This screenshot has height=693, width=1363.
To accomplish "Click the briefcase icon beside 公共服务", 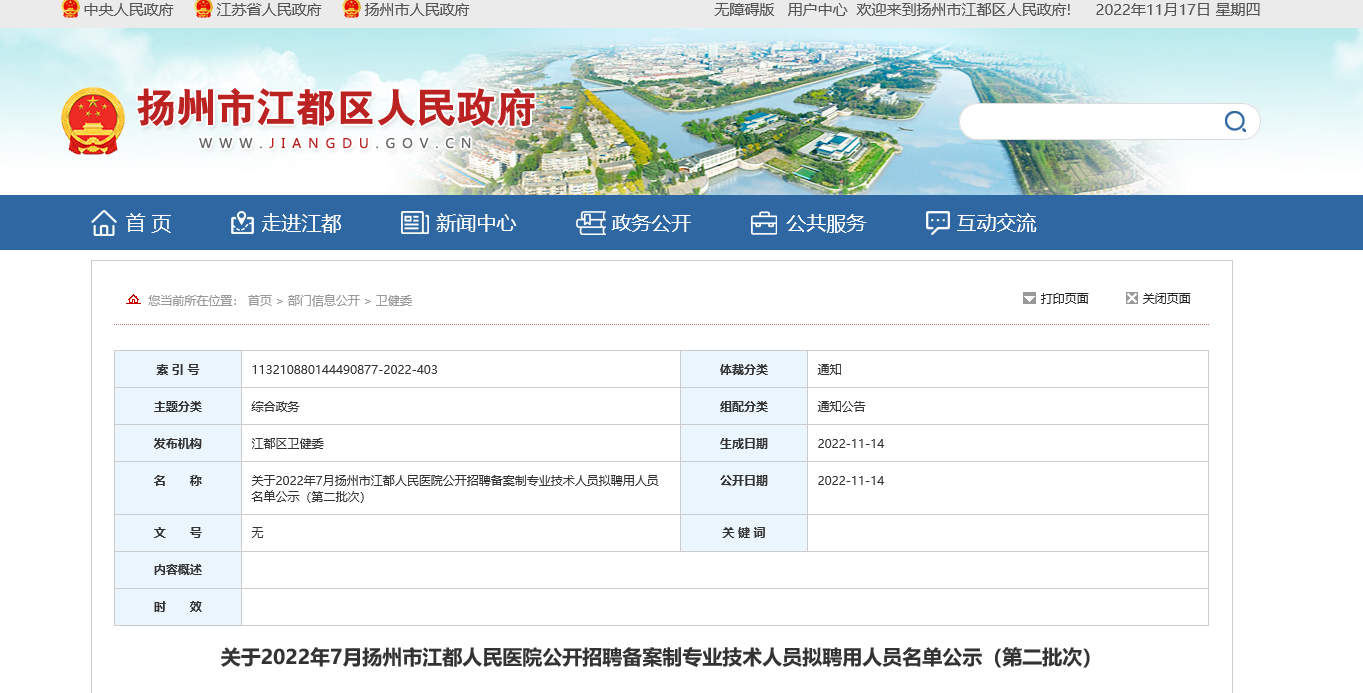I will (764, 223).
